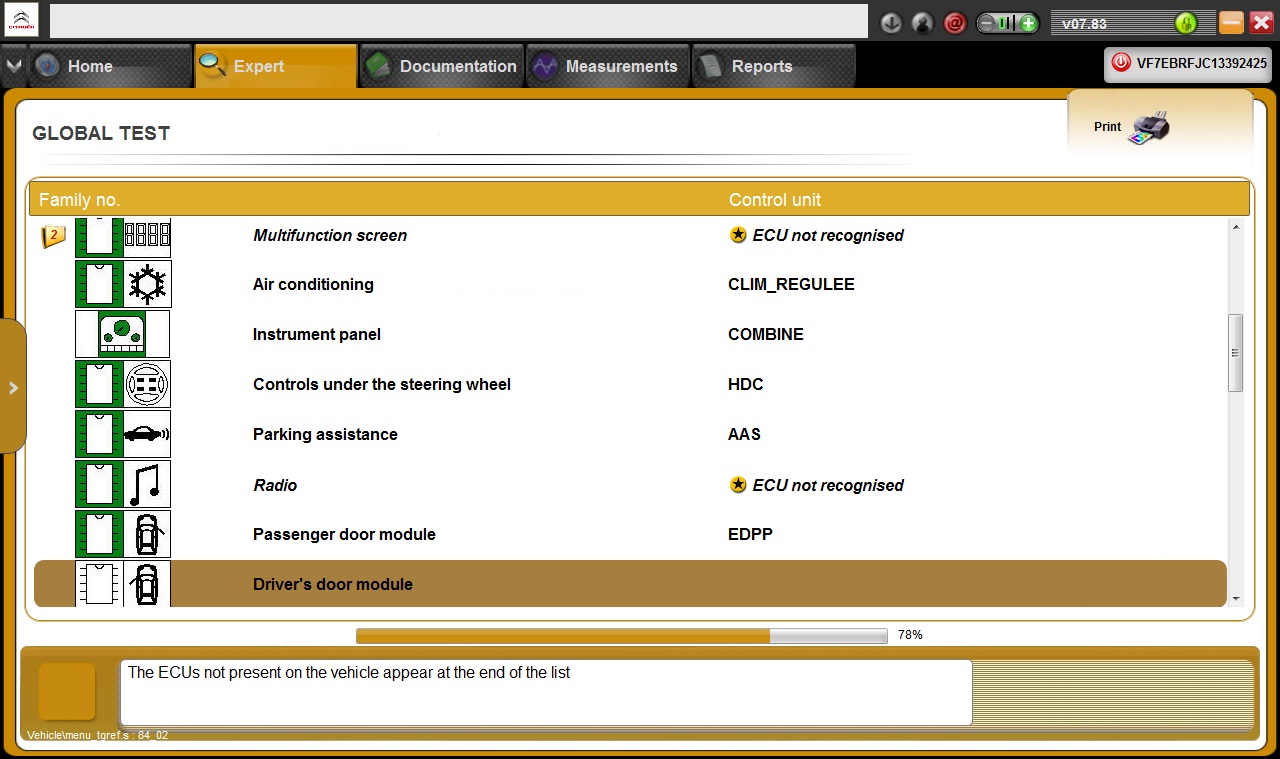The image size is (1280, 759).
Task: Click the green padlock icon
Action: (x=1186, y=23)
